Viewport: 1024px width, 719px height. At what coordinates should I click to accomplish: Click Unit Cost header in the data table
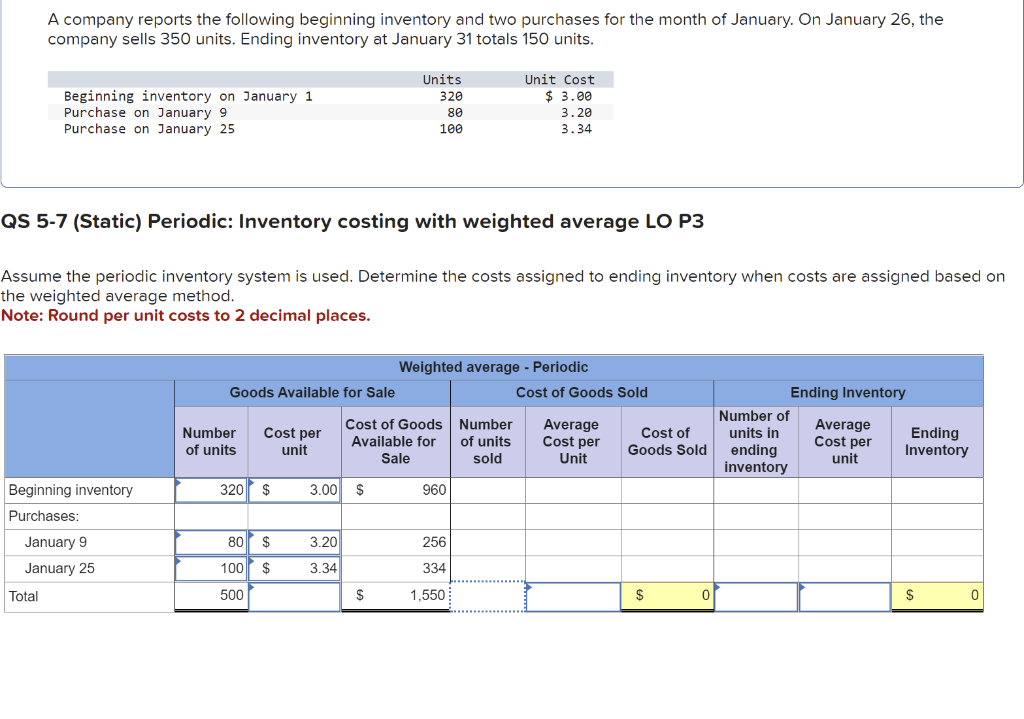coord(560,80)
